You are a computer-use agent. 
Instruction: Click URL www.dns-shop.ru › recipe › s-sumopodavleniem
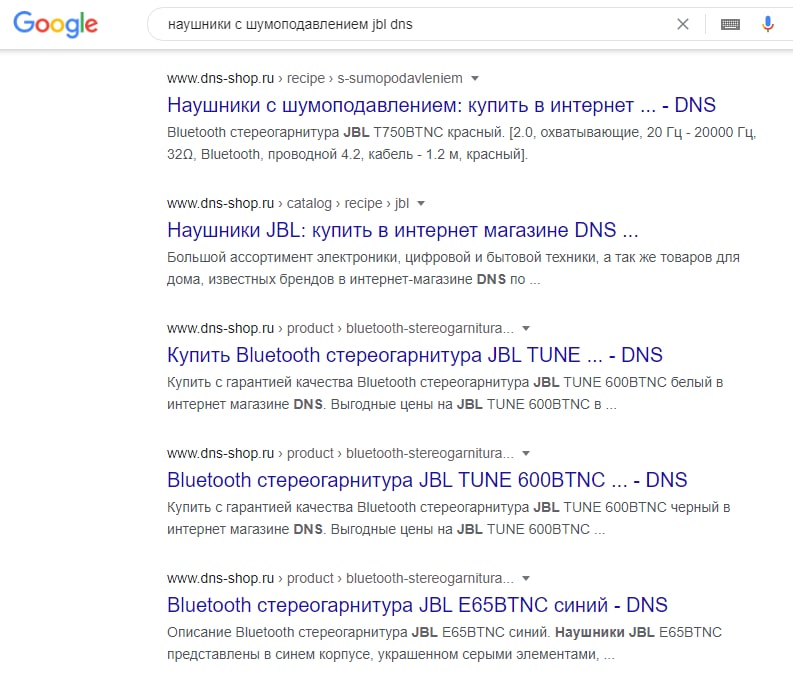point(315,78)
